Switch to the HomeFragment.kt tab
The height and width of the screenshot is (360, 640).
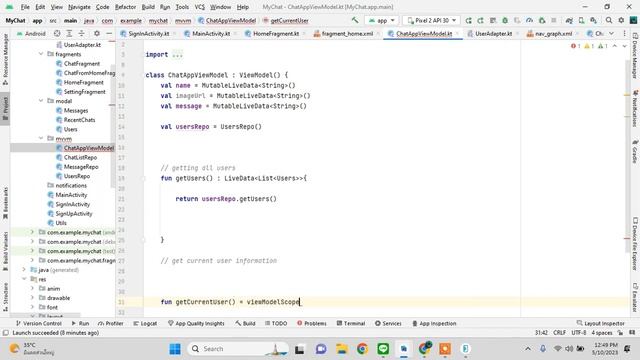click(x=276, y=33)
